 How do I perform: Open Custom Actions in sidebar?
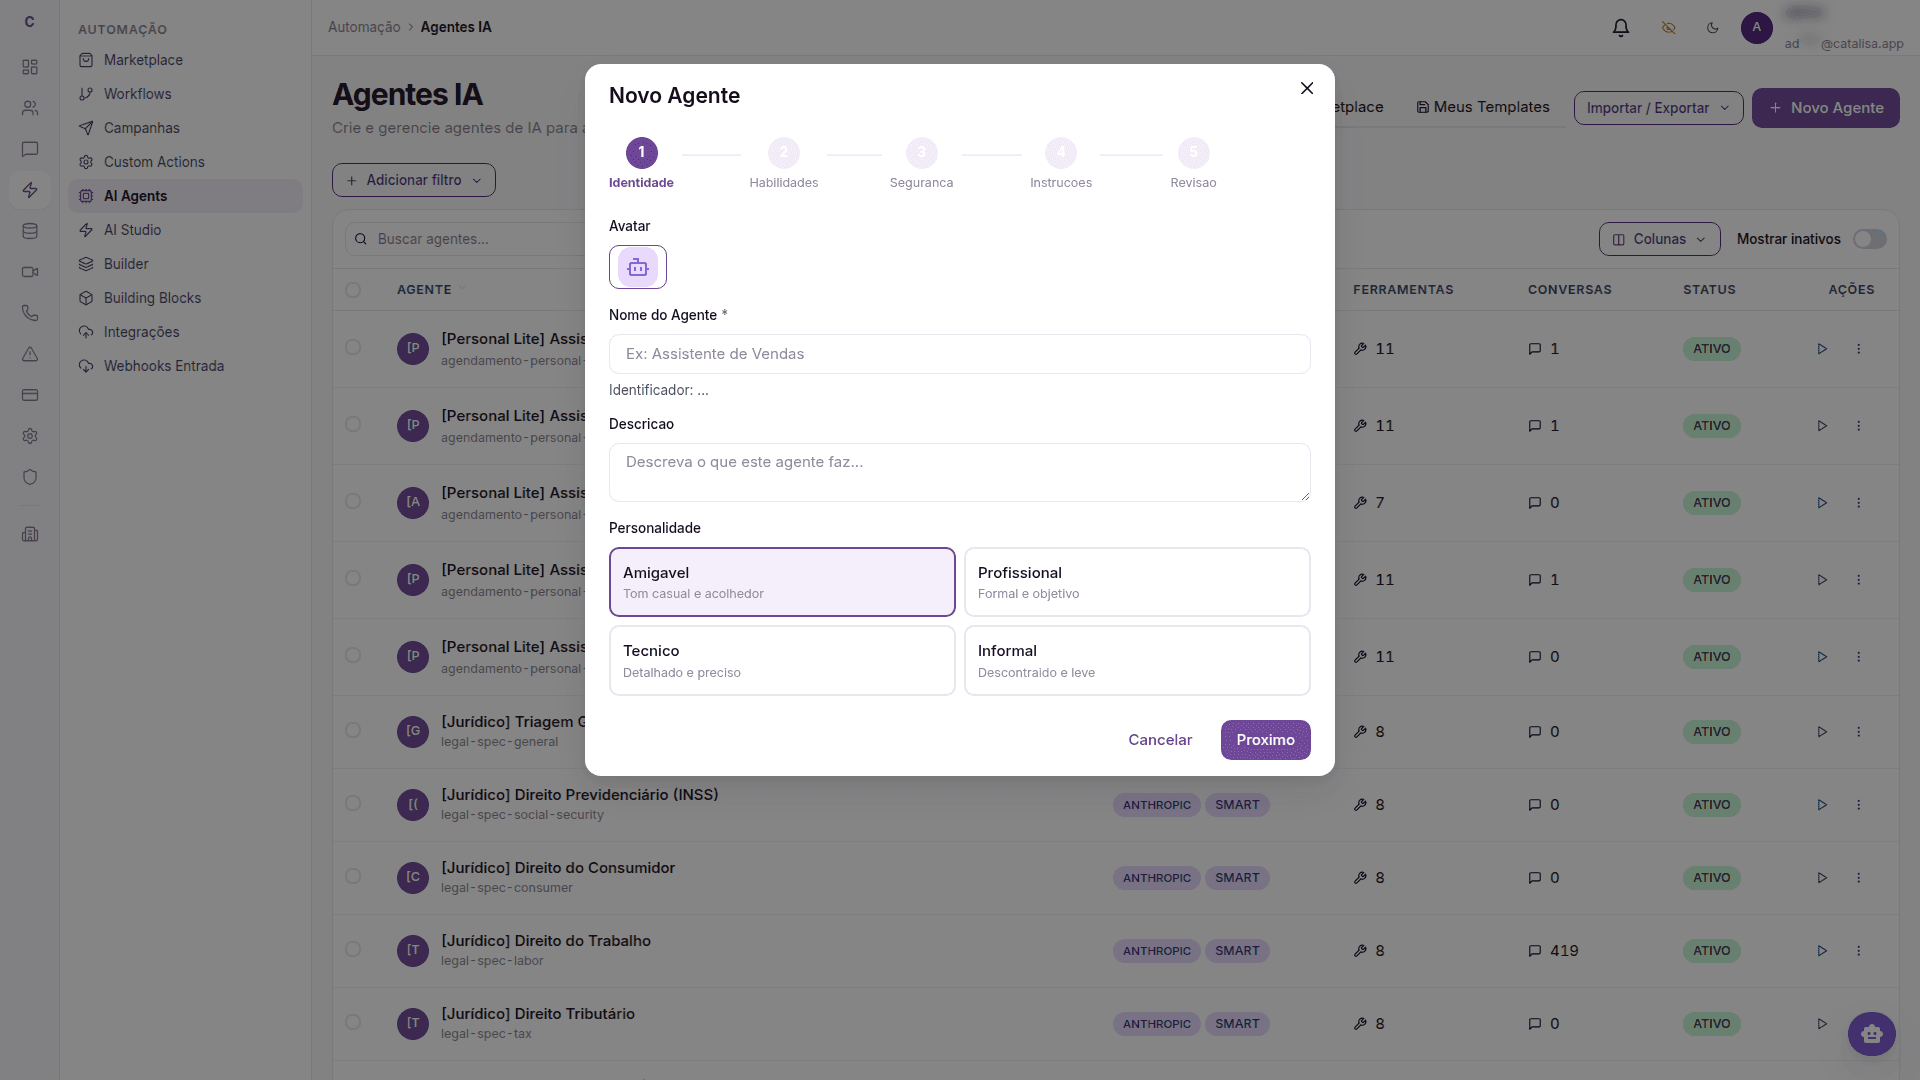pyautogui.click(x=185, y=162)
